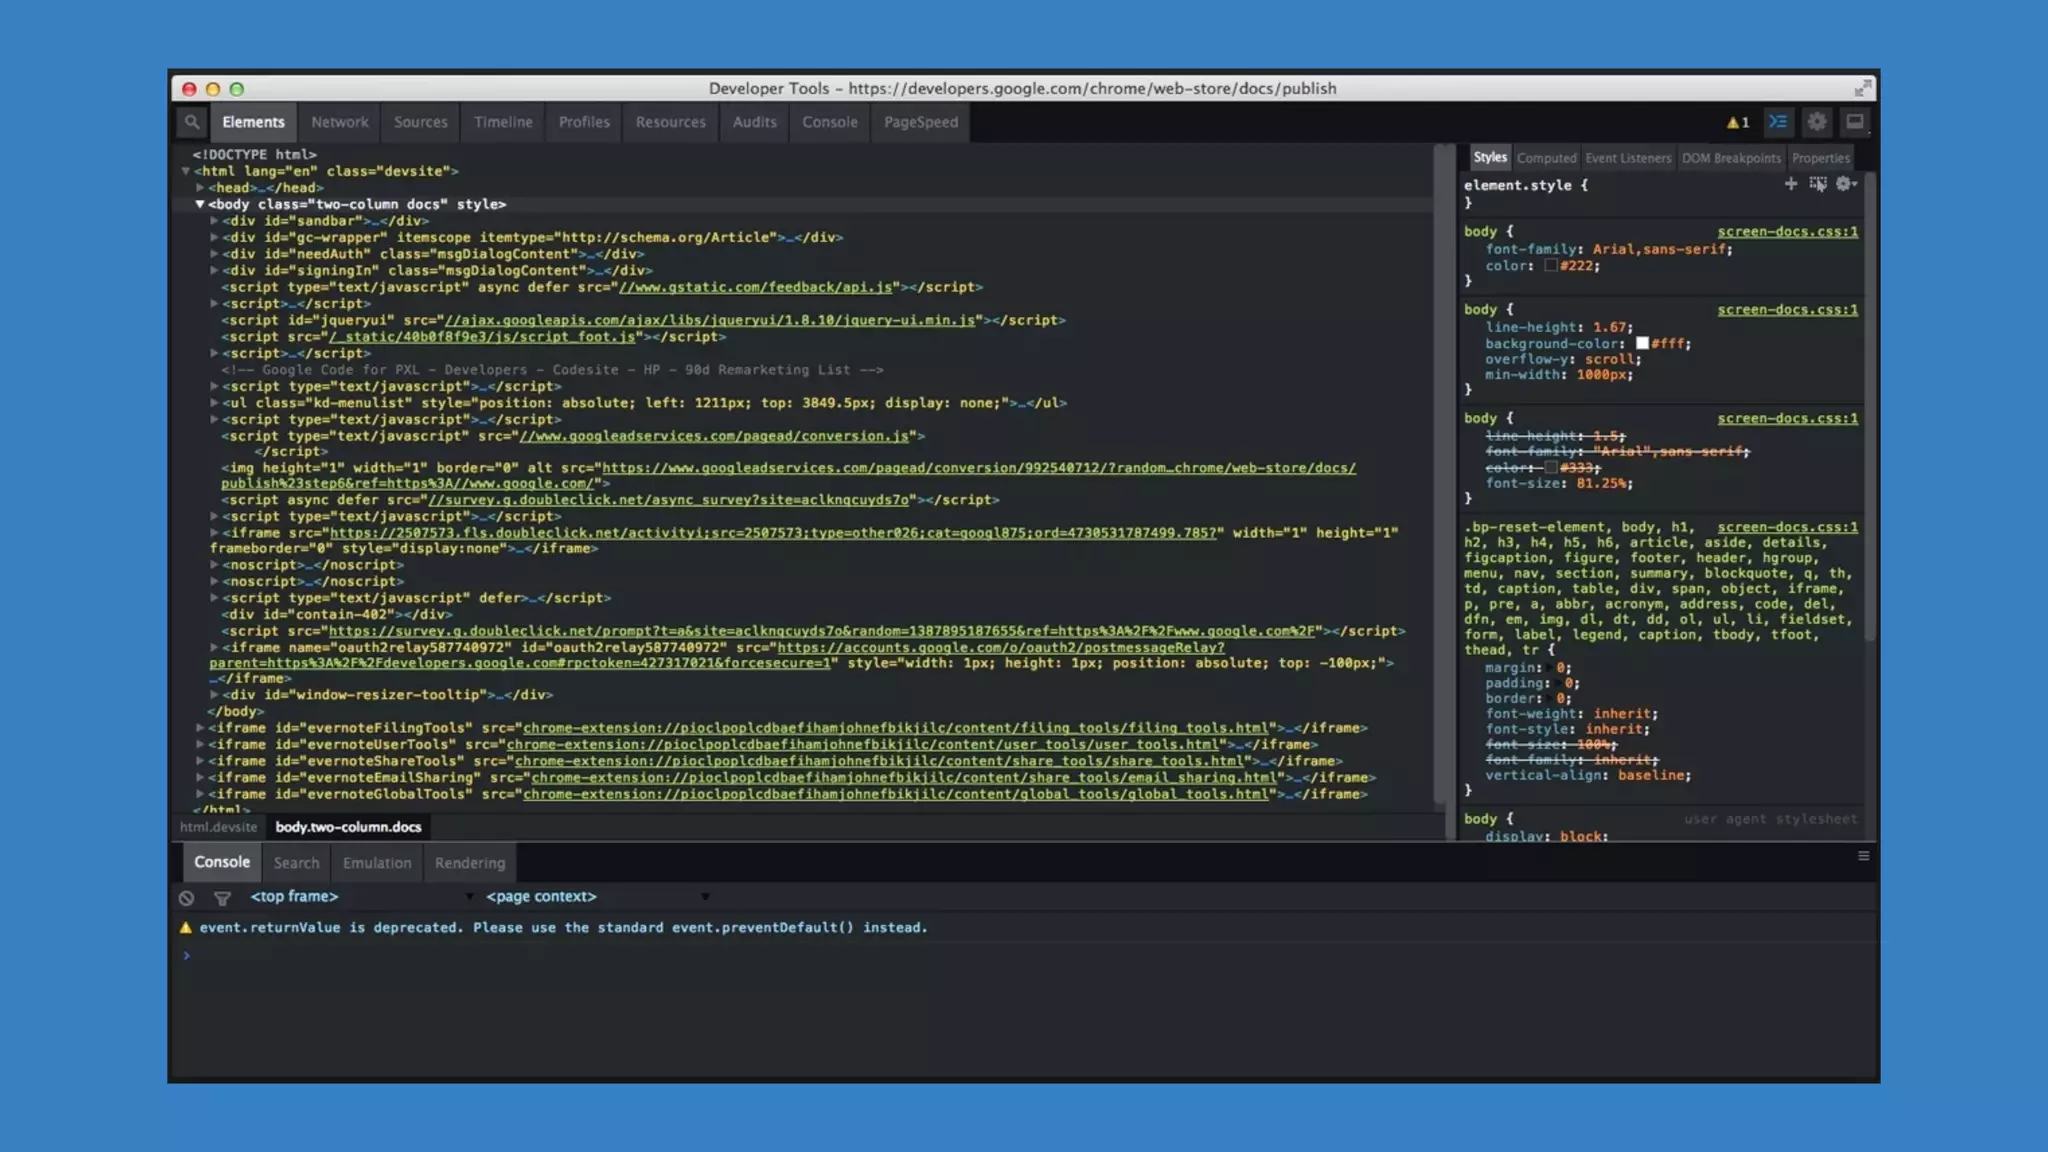2048x1152 pixels.
Task: Click the yellow warning count icon
Action: coord(1737,122)
